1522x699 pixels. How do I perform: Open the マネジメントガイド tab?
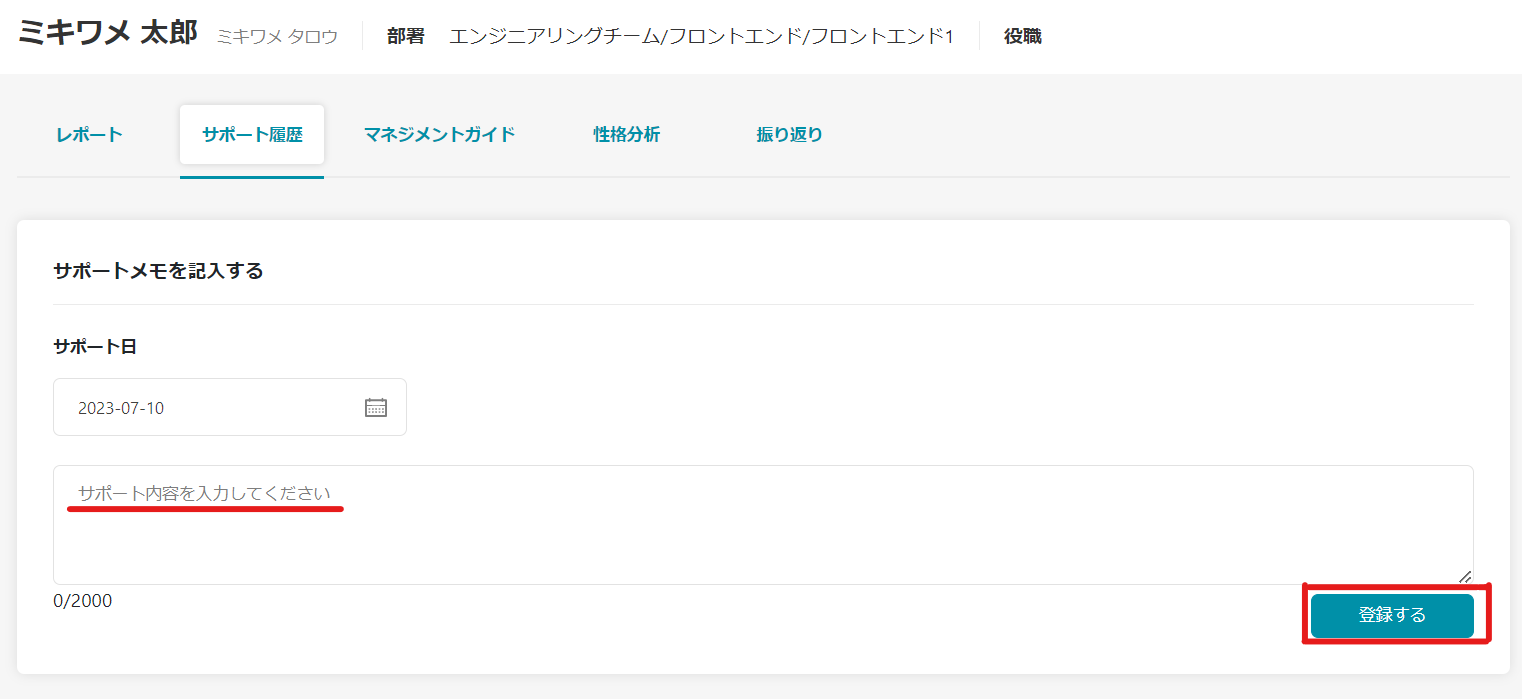click(439, 134)
